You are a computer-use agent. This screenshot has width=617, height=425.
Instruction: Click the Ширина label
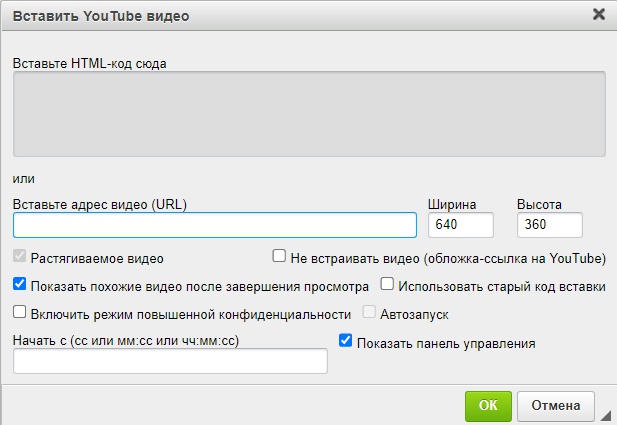click(452, 205)
